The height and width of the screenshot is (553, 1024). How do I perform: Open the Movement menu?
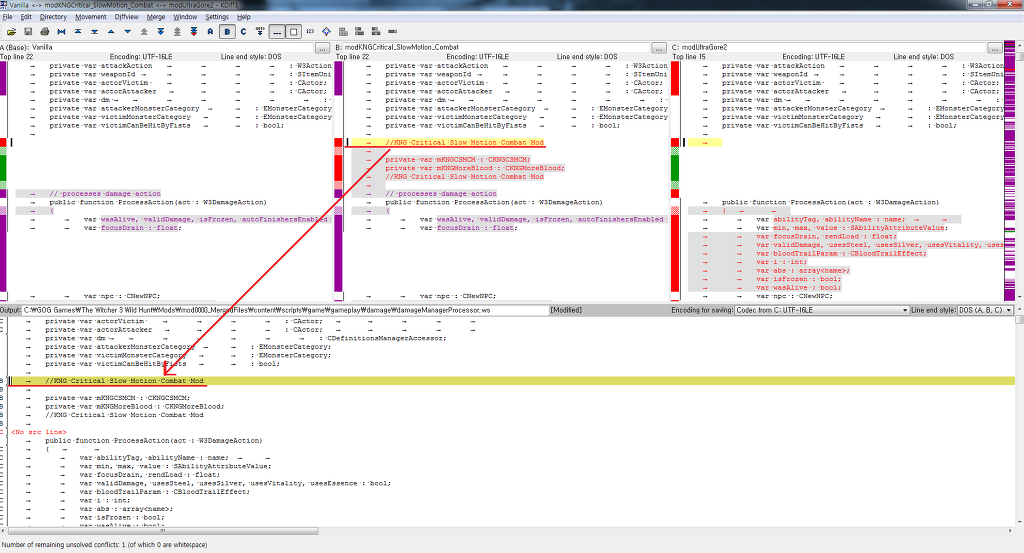(x=90, y=17)
